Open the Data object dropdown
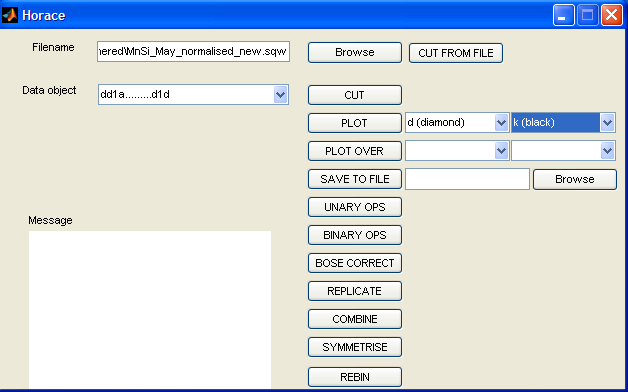 click(281, 95)
